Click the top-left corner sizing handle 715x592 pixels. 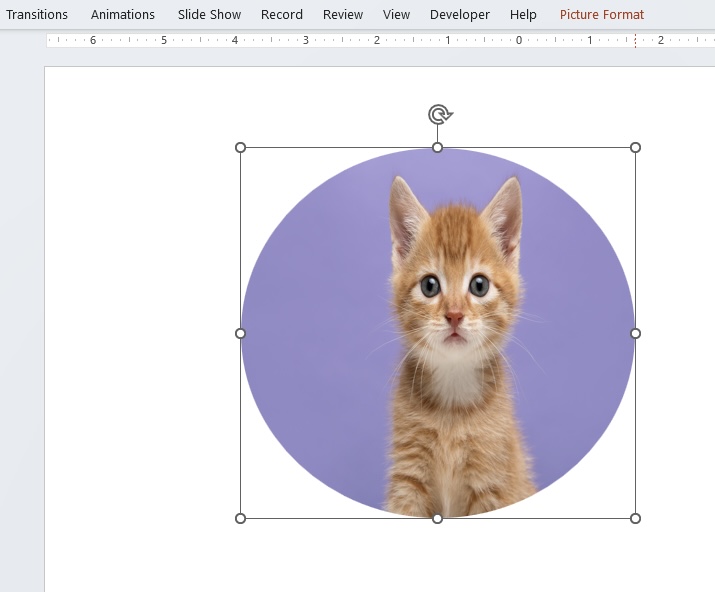point(240,147)
